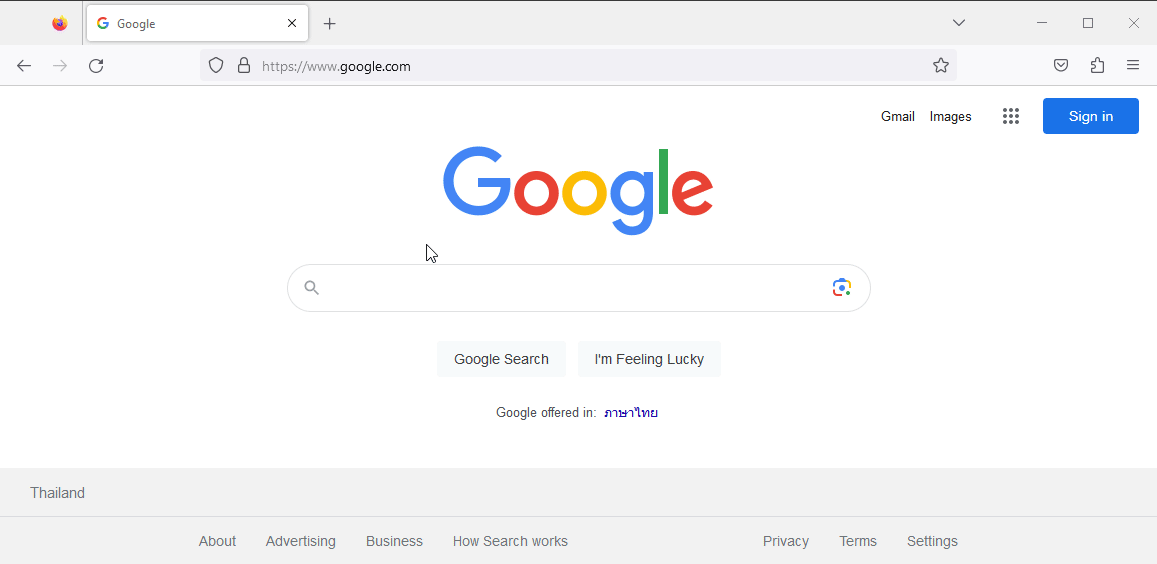Click the I'm Feeling Lucky button
The height and width of the screenshot is (564, 1157).
649,359
